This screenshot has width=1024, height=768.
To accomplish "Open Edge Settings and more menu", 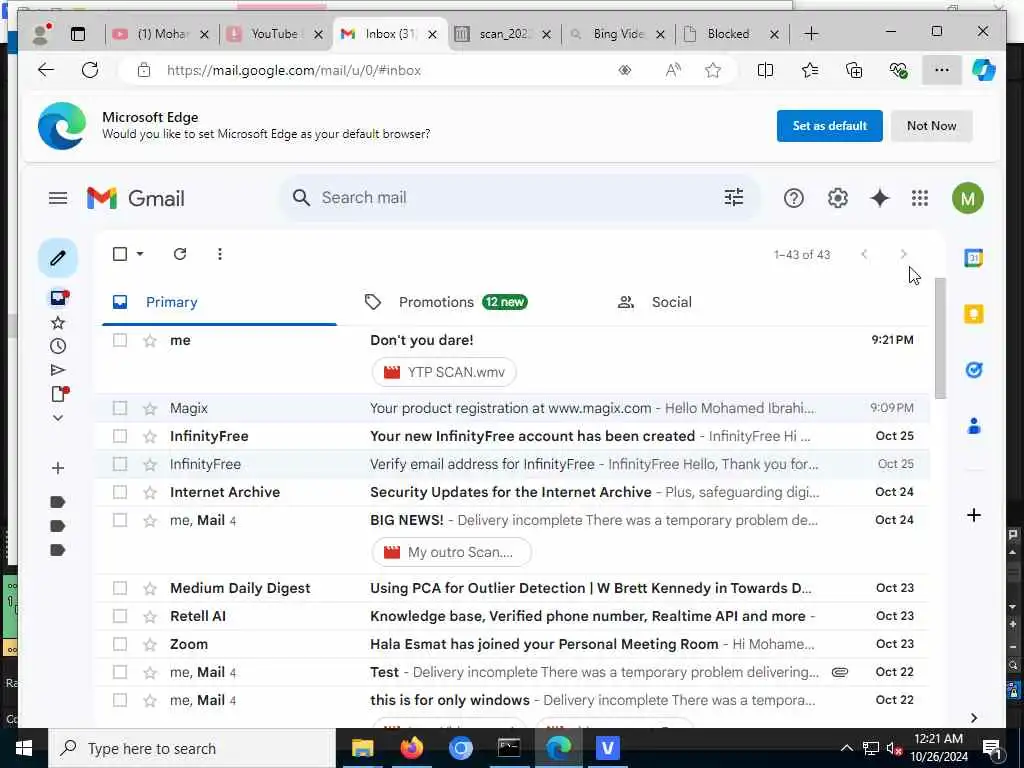I will [941, 70].
